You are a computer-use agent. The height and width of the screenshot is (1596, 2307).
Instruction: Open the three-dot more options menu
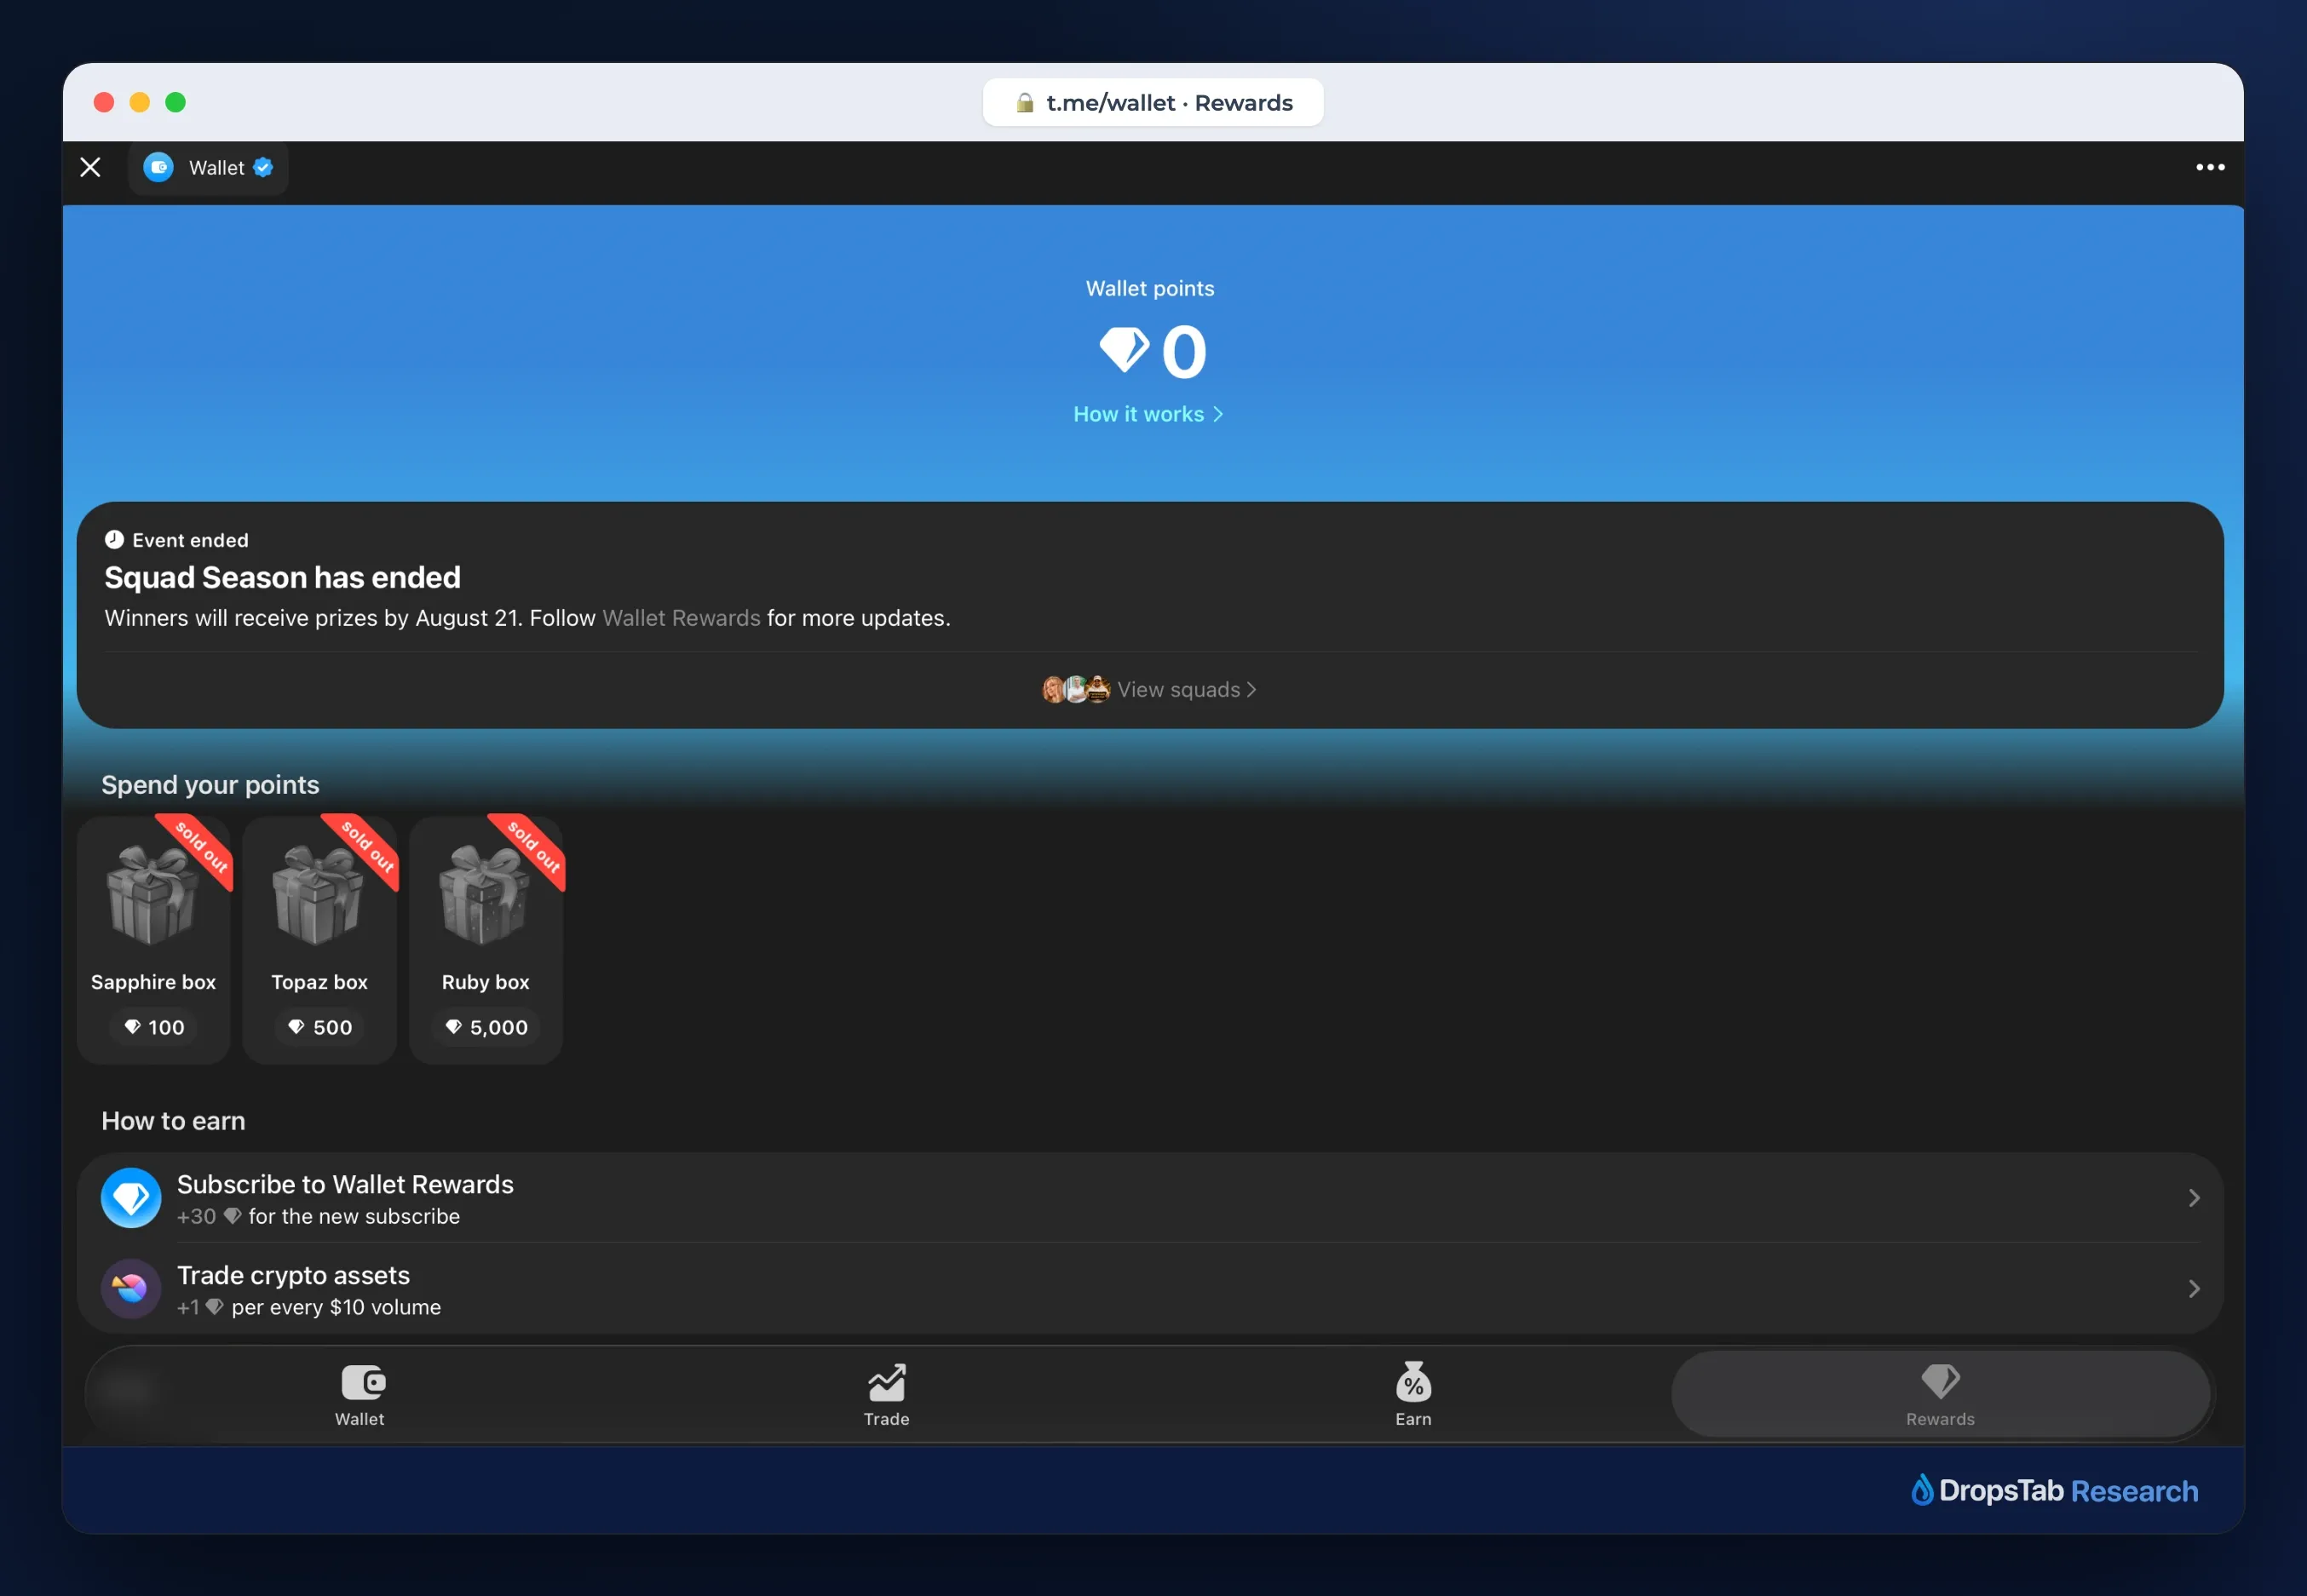[x=2210, y=167]
